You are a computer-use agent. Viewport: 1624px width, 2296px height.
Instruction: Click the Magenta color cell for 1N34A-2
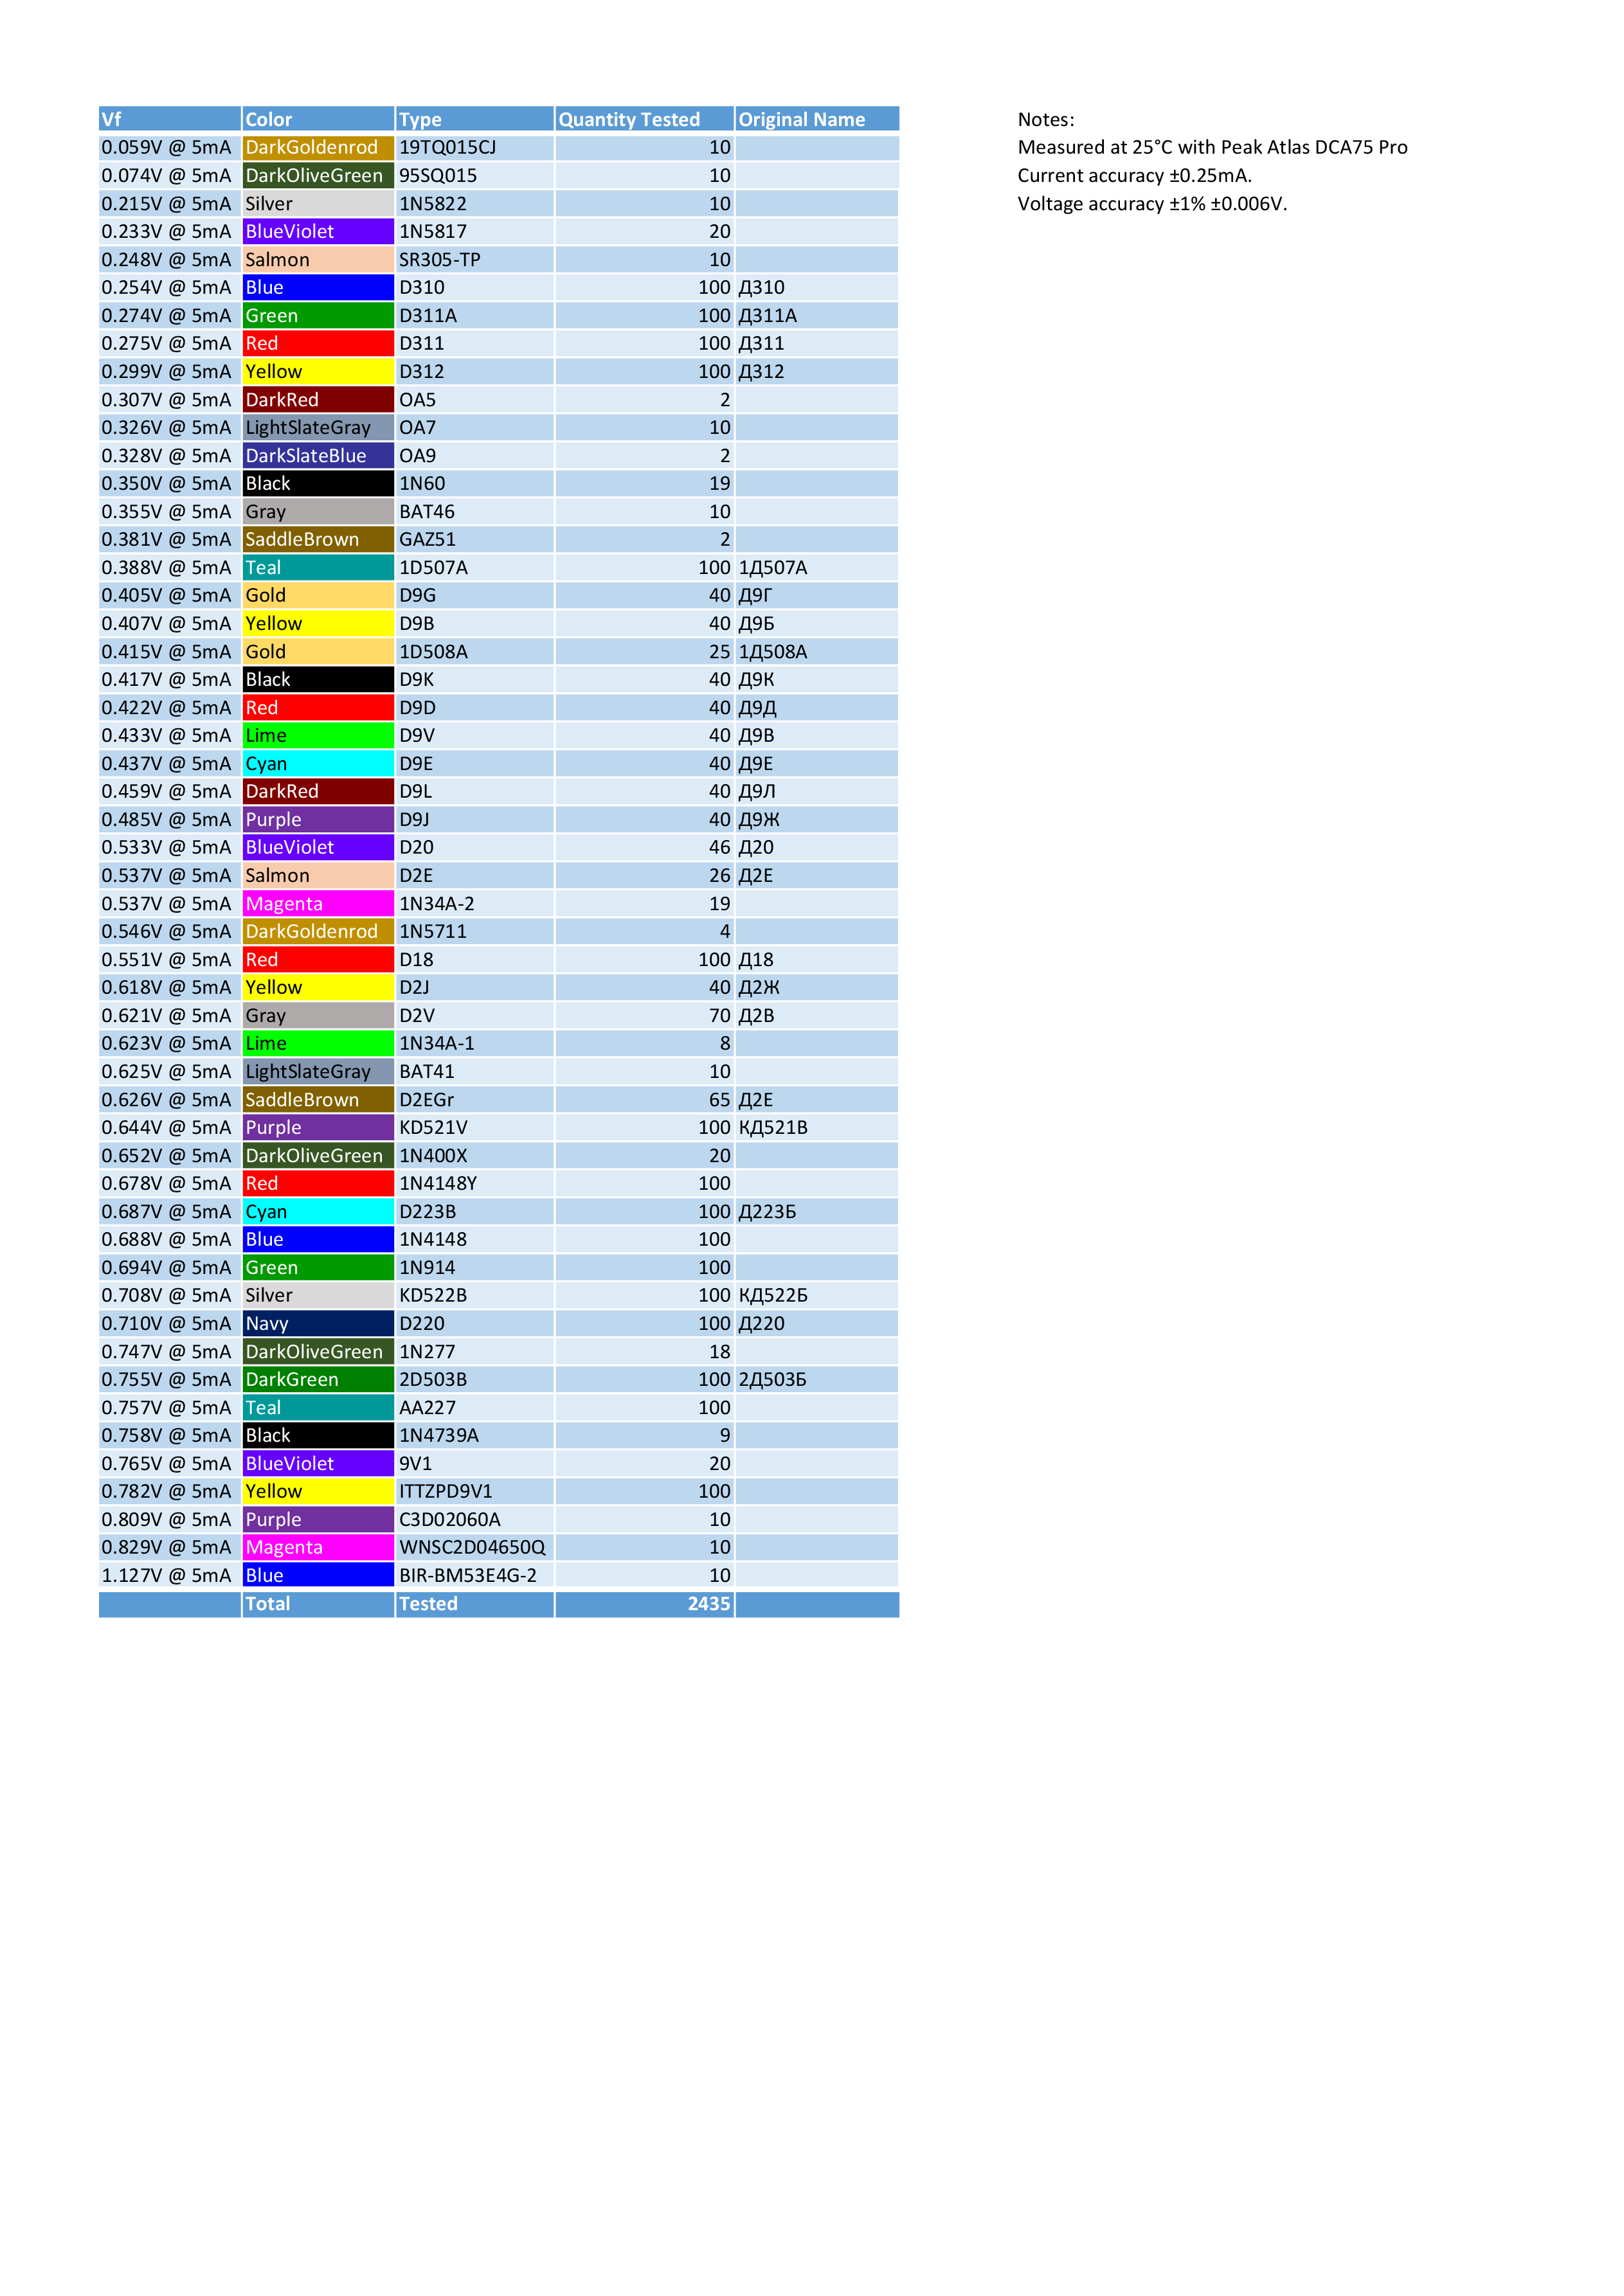318,903
